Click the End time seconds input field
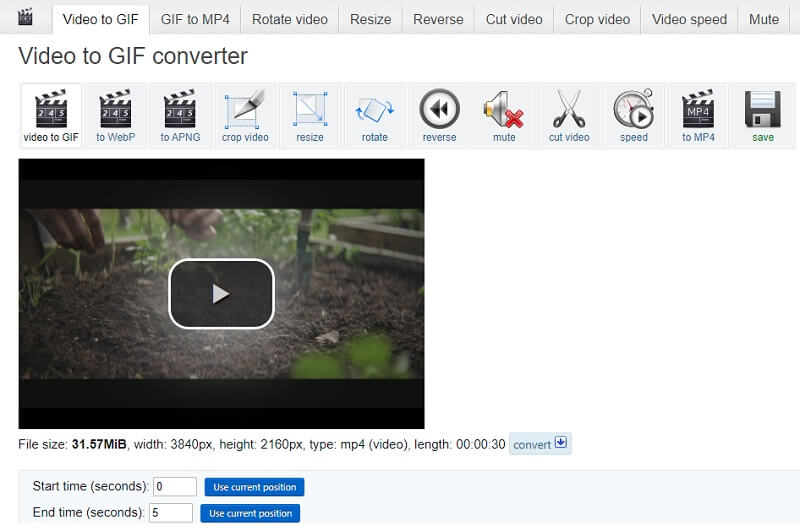 [x=171, y=513]
